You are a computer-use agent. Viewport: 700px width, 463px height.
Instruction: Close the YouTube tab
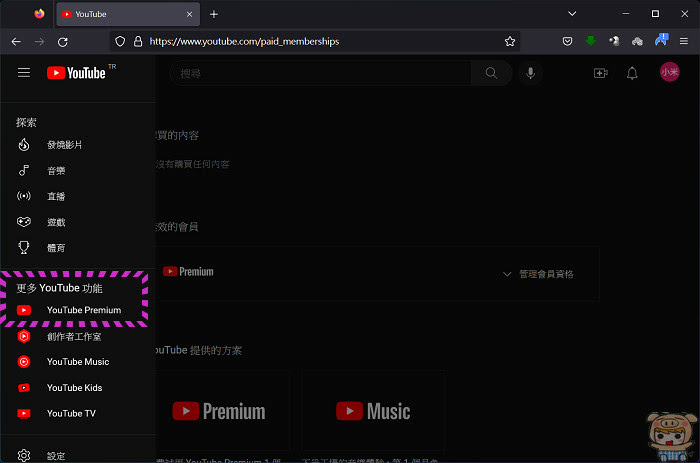pos(189,14)
